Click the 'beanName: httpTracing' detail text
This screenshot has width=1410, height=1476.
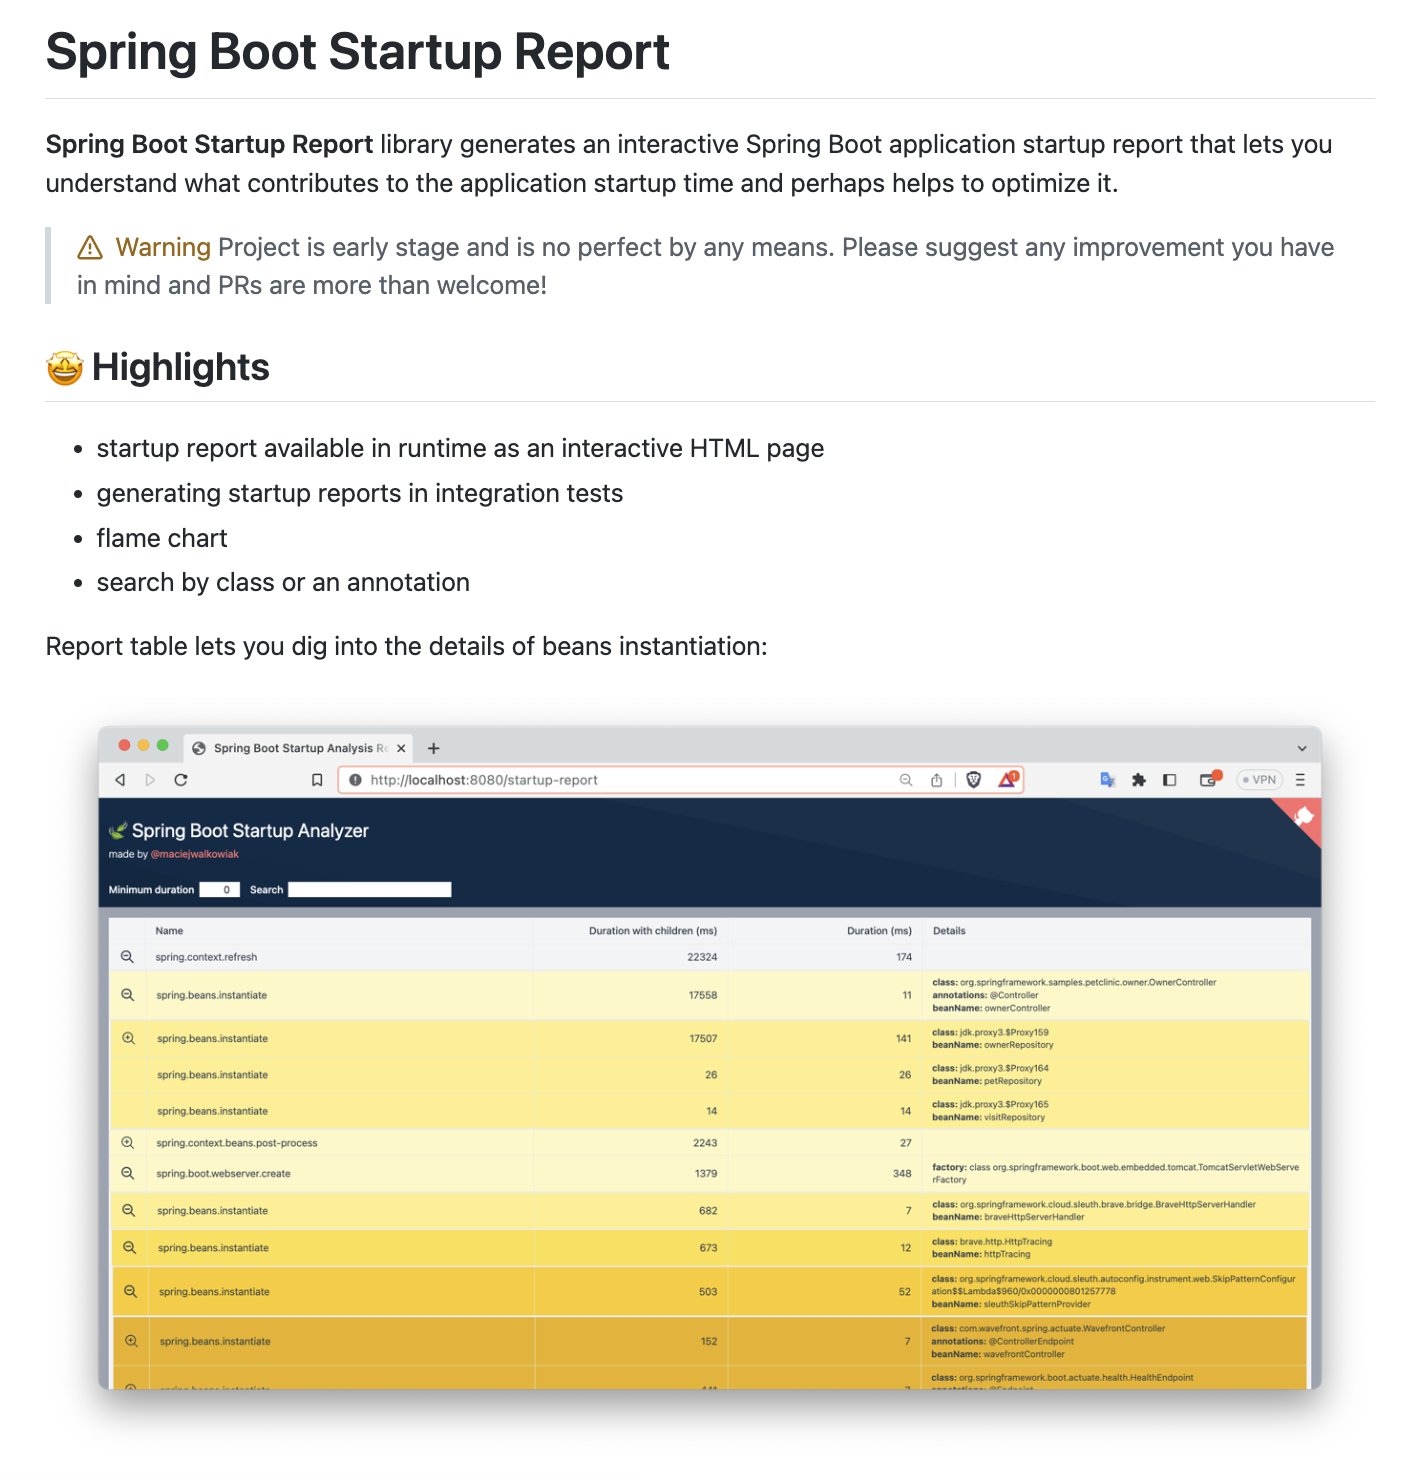pyautogui.click(x=981, y=1254)
